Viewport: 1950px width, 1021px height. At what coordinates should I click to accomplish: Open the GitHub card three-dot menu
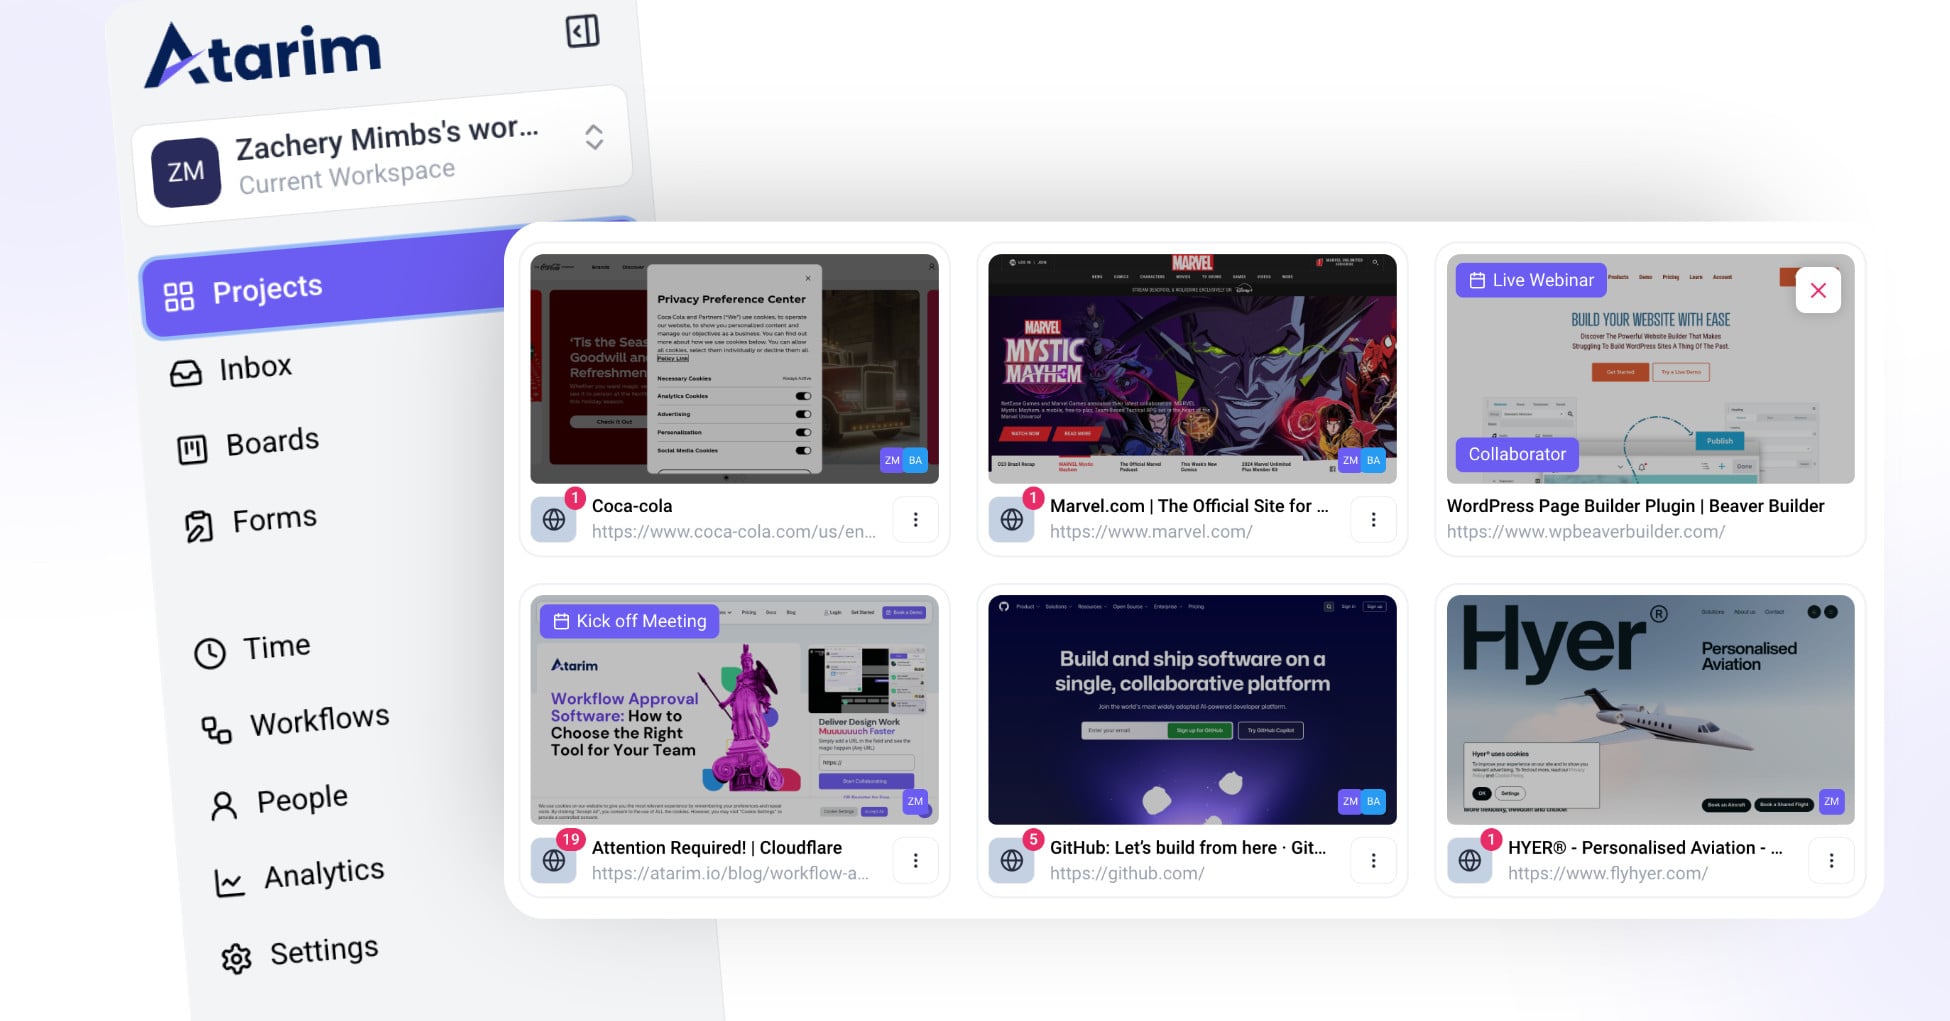(x=1373, y=860)
